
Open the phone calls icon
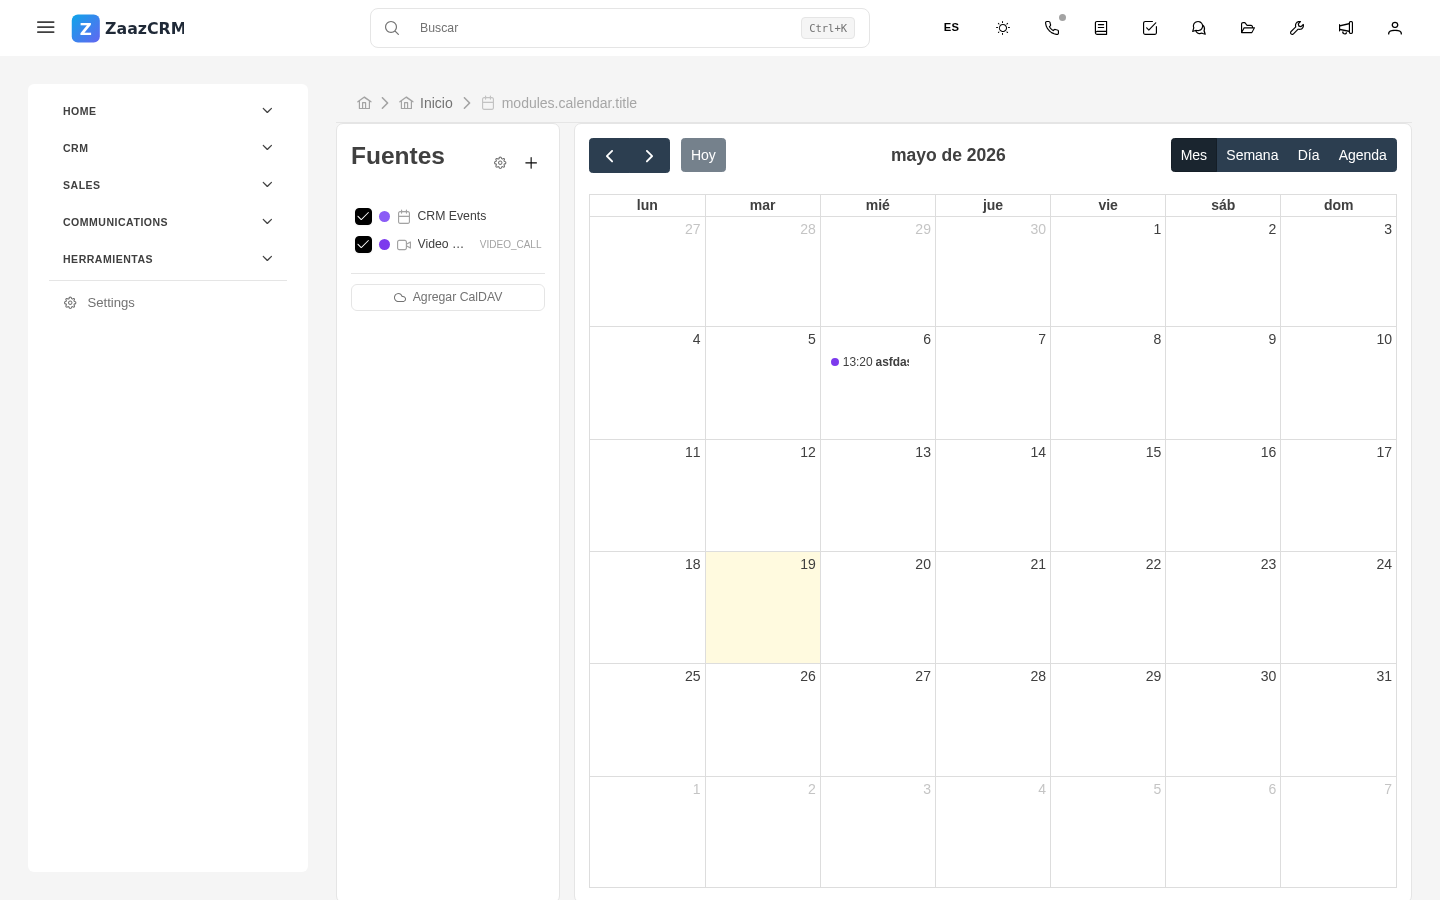(1052, 28)
